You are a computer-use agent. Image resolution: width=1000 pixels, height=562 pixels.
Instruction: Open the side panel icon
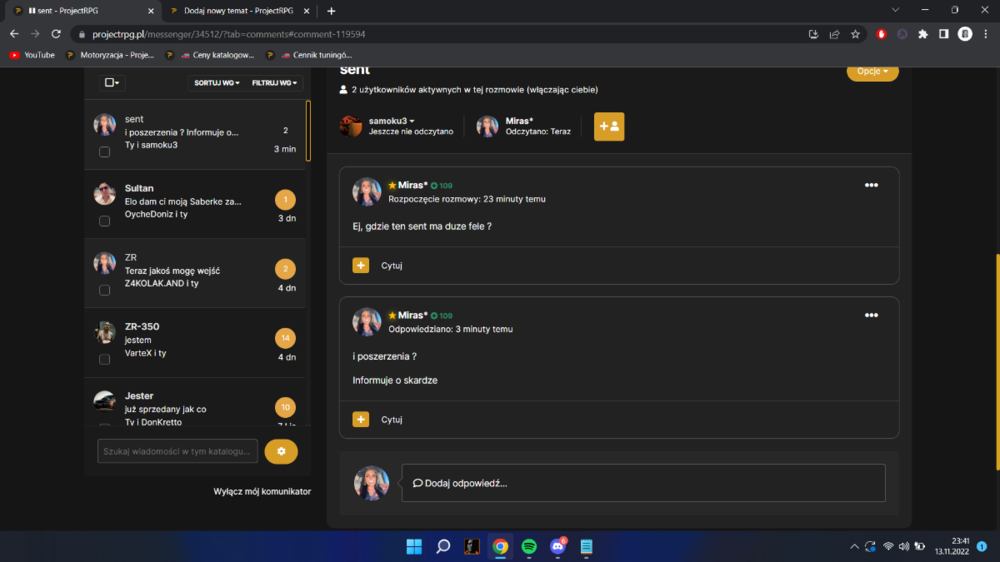[x=944, y=34]
